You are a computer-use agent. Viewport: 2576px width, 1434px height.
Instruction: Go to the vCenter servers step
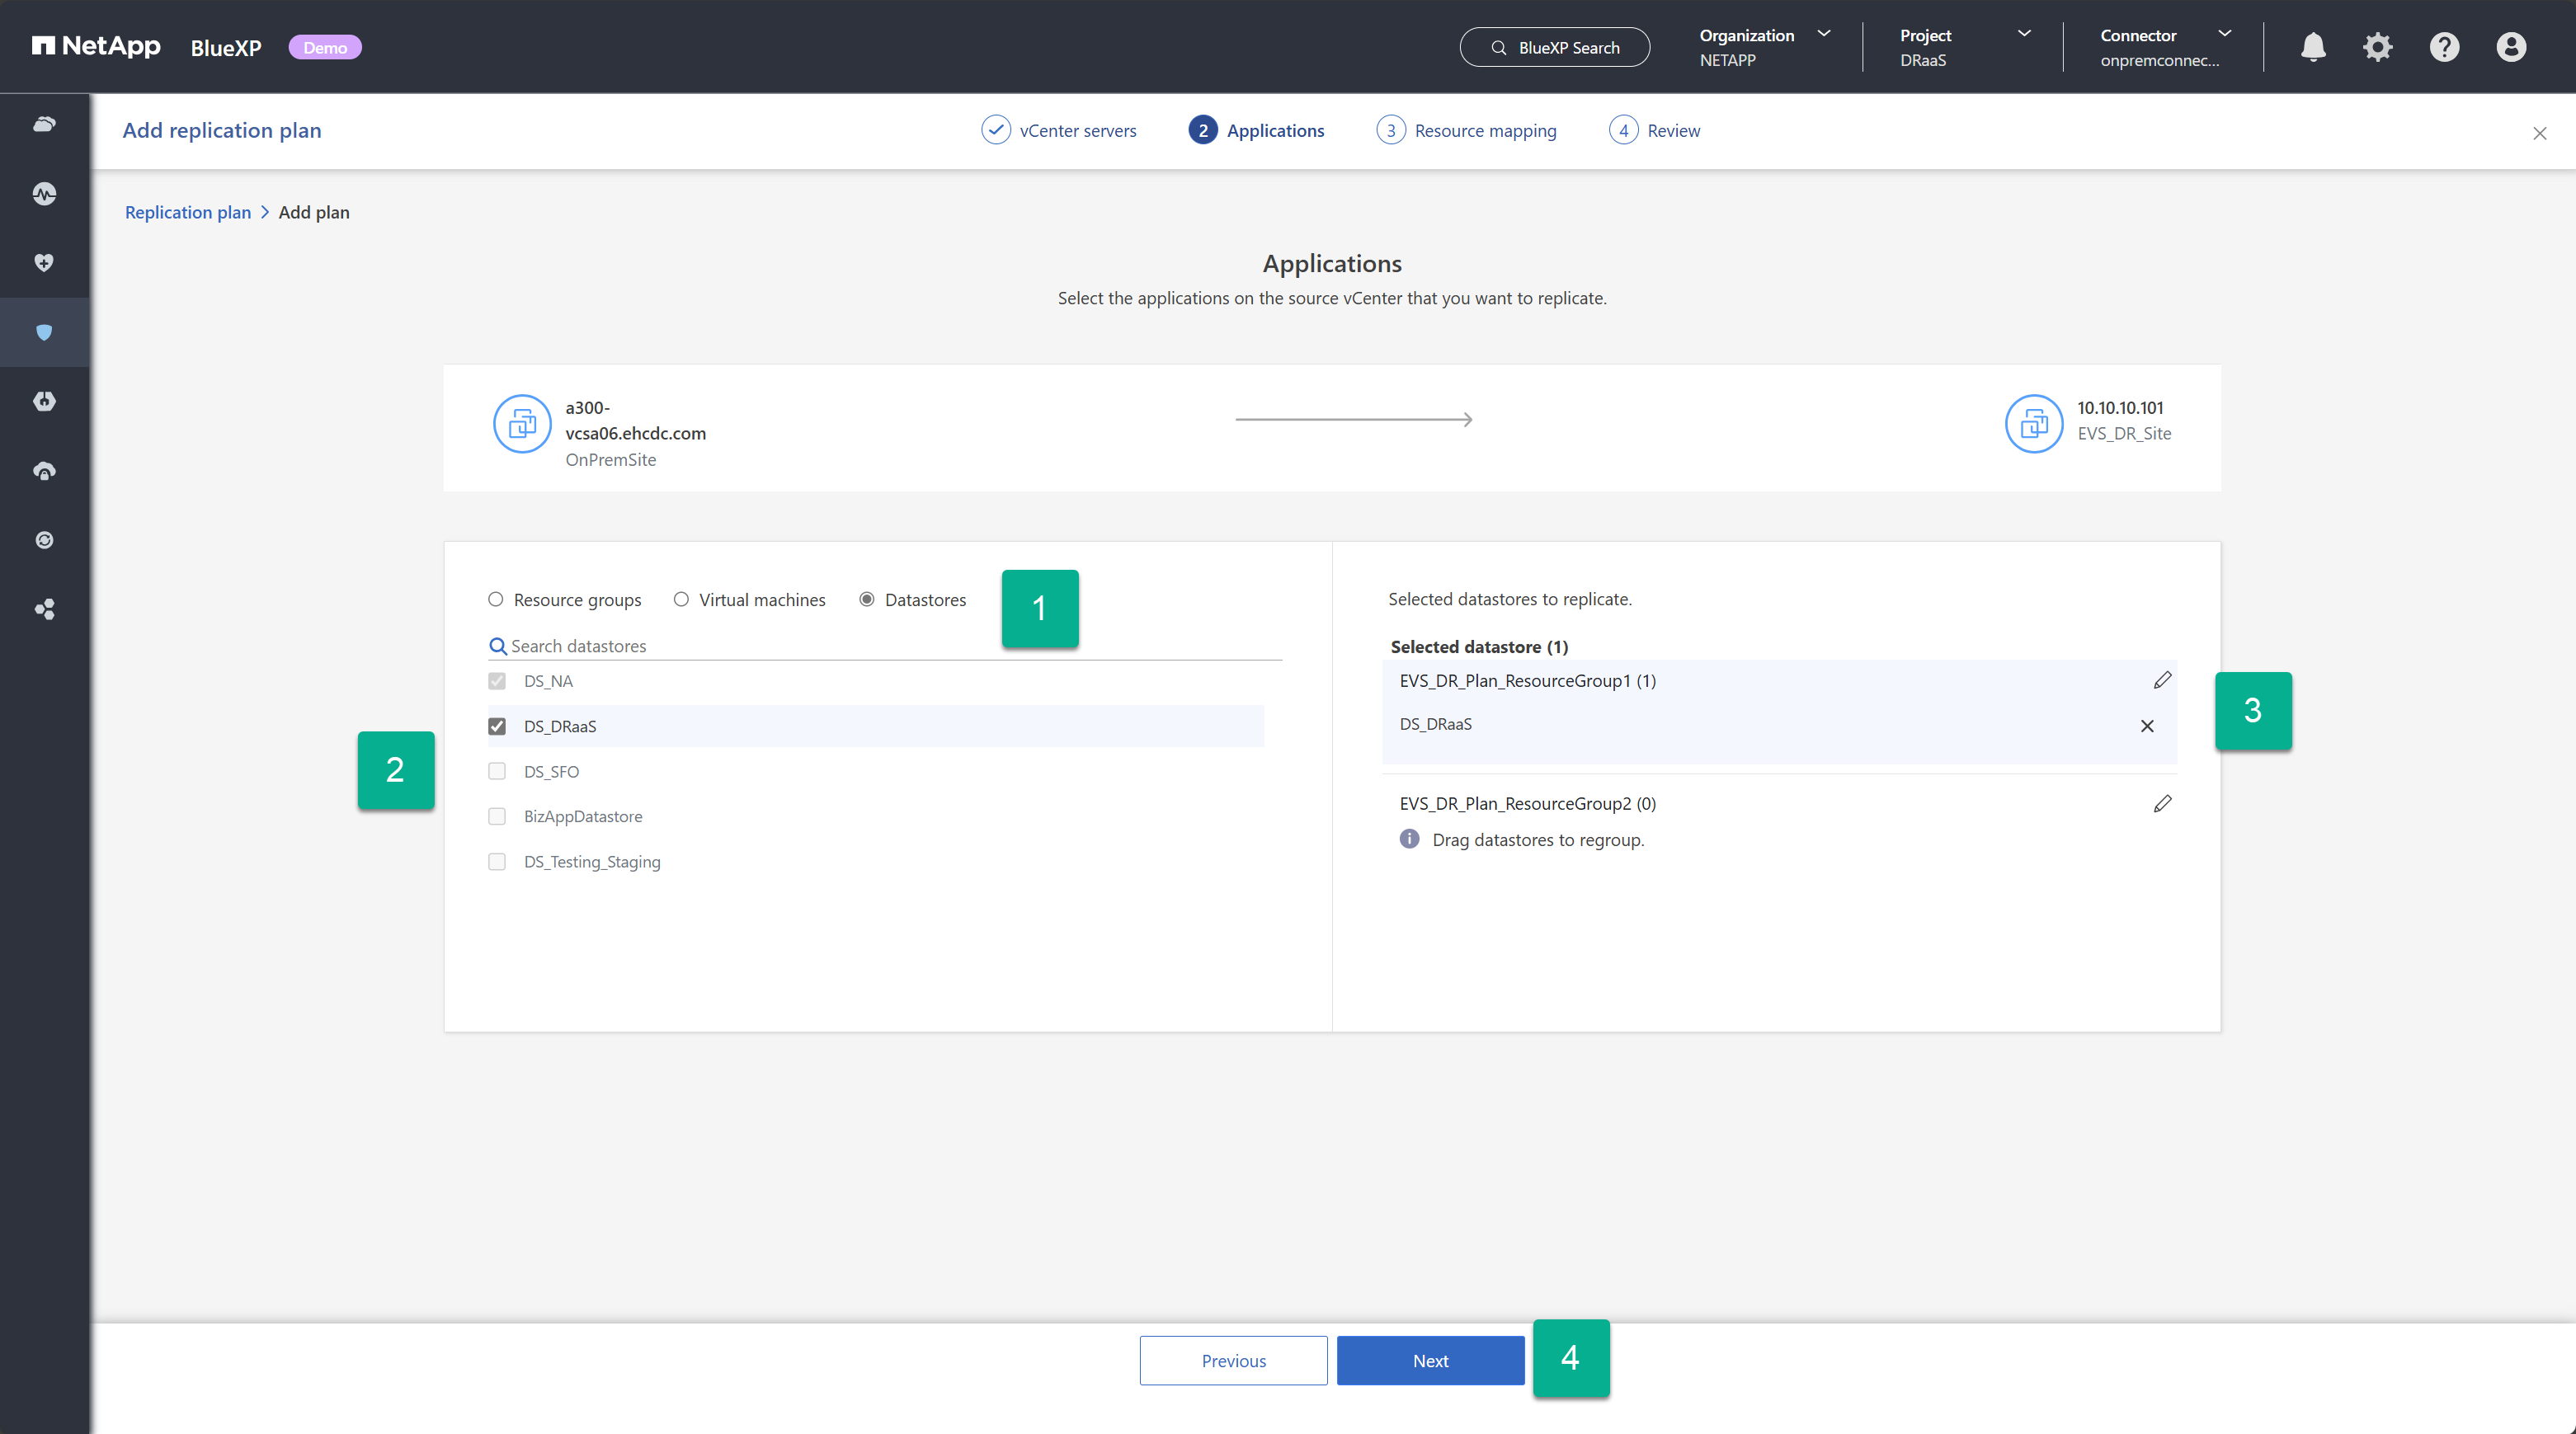pos(1059,130)
